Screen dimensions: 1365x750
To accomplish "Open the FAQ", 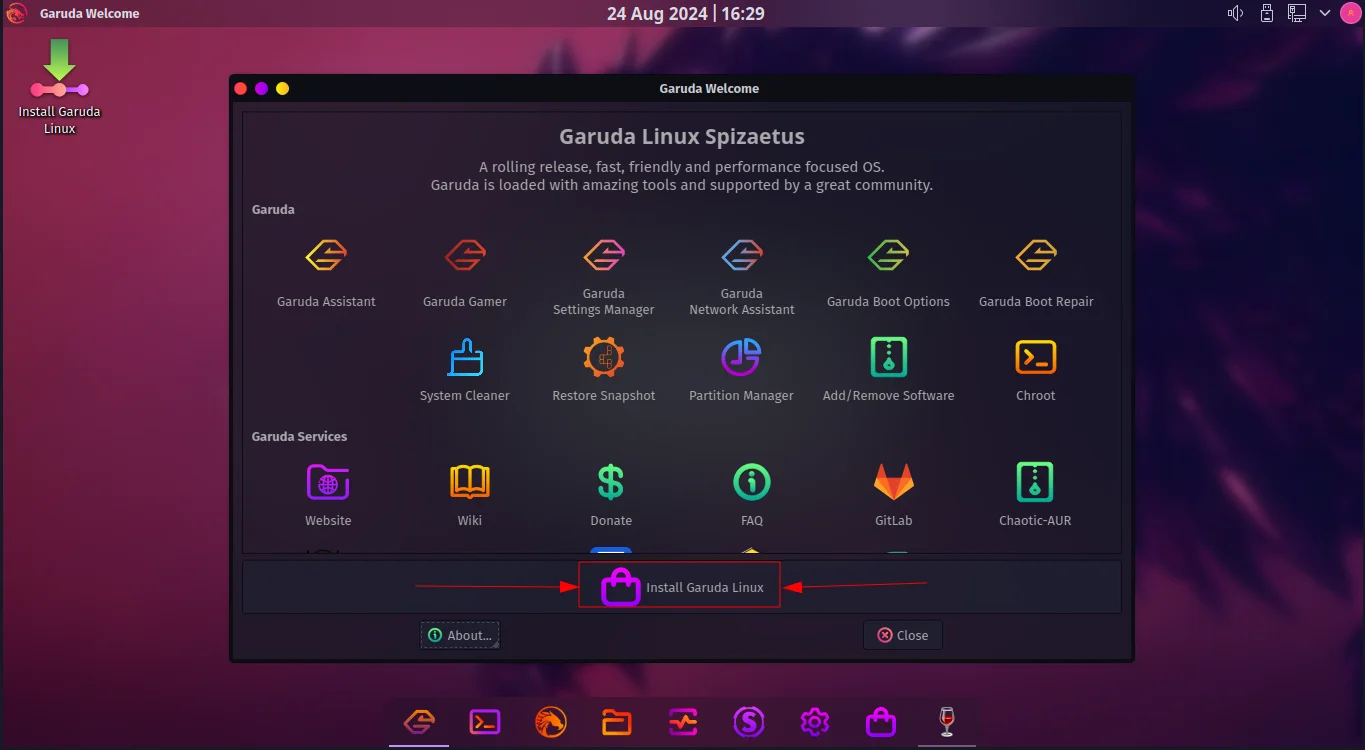I will 752,494.
